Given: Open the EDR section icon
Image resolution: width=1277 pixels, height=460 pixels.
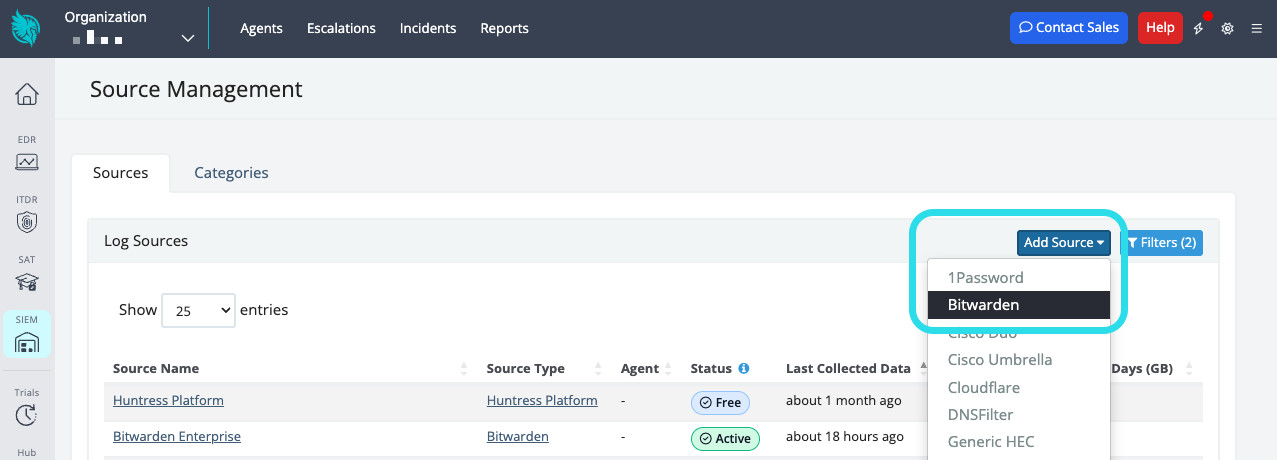Looking at the screenshot, I should click(x=27, y=161).
